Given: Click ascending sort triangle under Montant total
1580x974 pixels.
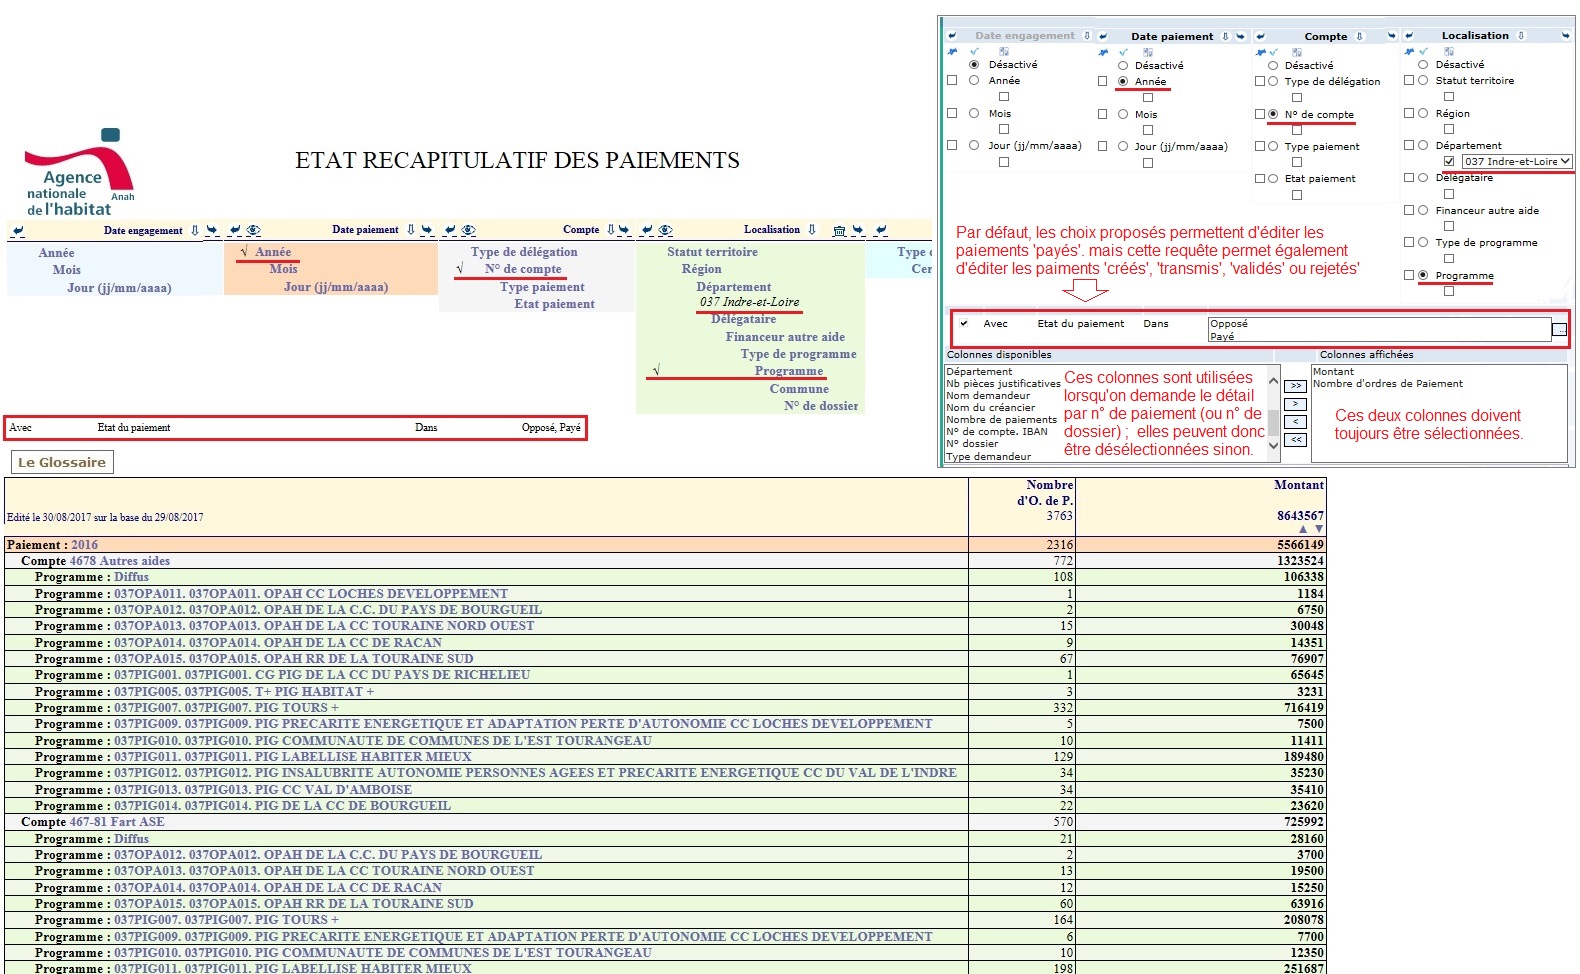Looking at the screenshot, I should (x=1303, y=529).
